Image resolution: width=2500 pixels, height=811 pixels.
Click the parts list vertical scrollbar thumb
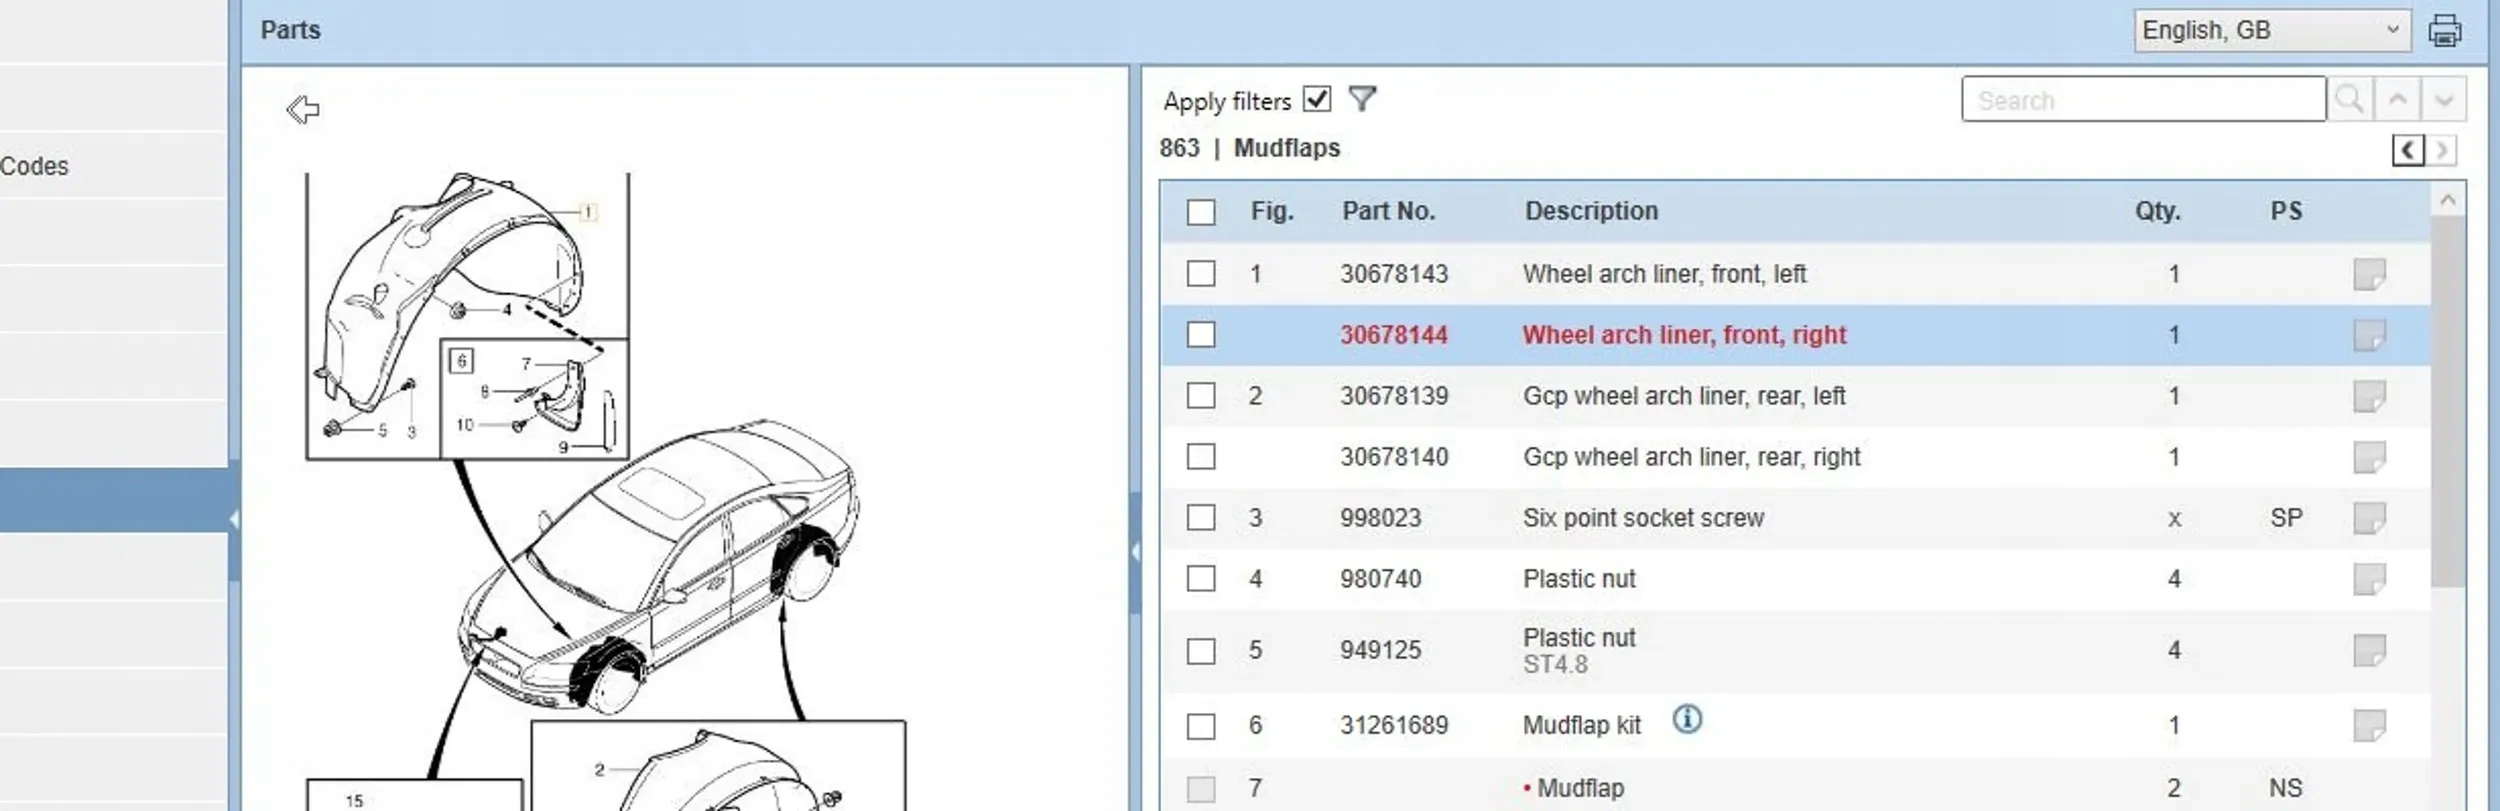tap(2447, 400)
